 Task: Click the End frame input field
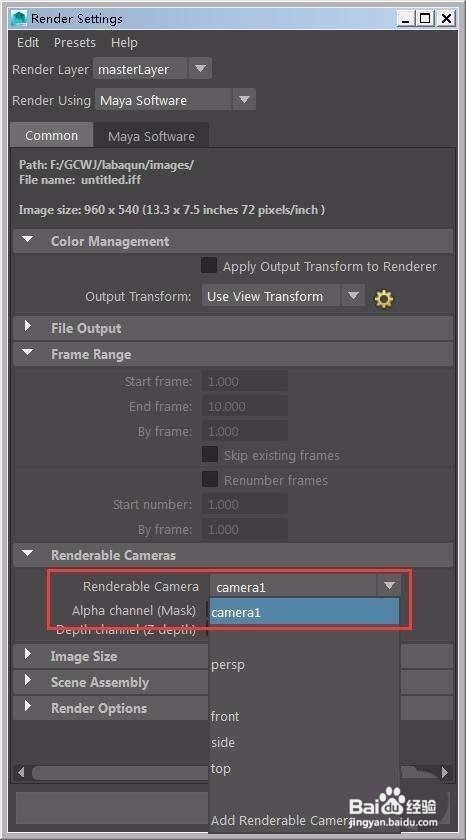(x=245, y=407)
